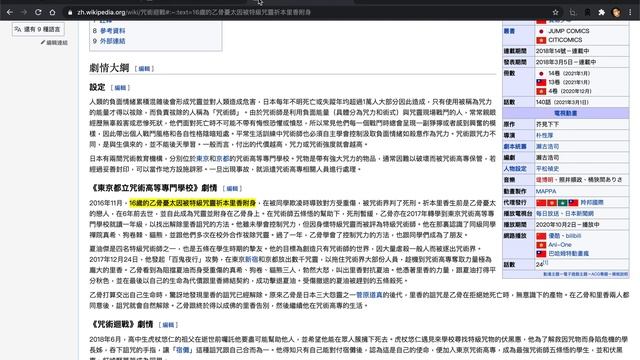
Task: Open the 劇本統籌 label link
Action: point(515,147)
